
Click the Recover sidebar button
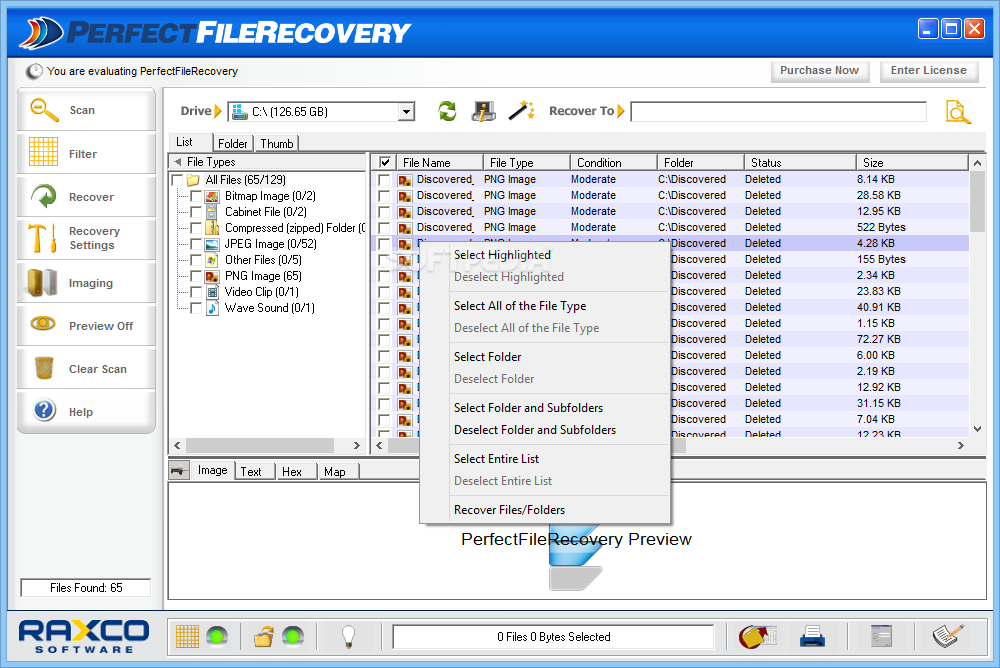(86, 197)
